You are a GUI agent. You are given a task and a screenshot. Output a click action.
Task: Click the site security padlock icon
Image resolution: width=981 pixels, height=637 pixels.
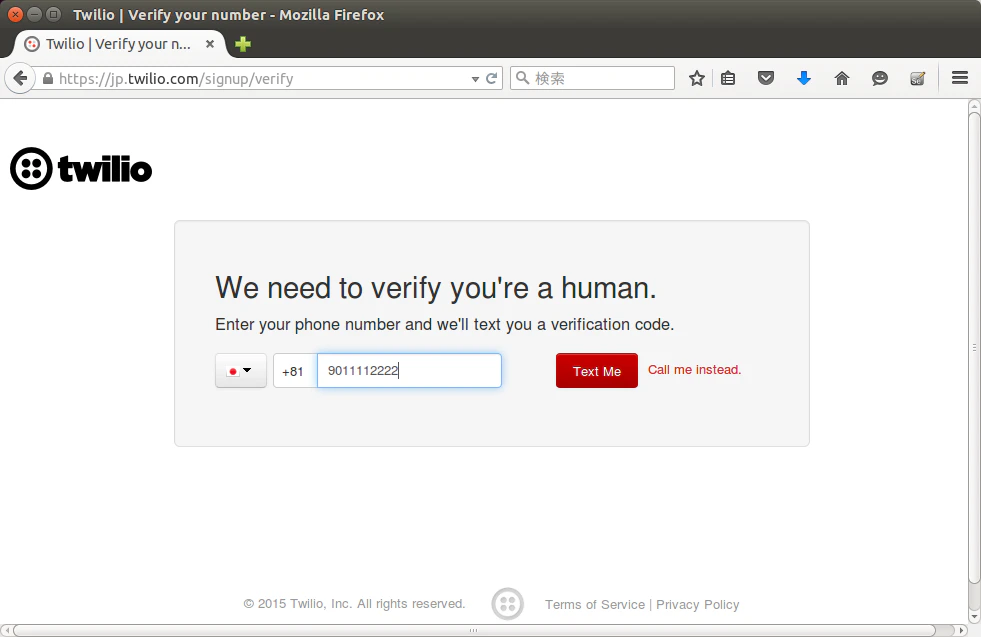click(x=48, y=78)
